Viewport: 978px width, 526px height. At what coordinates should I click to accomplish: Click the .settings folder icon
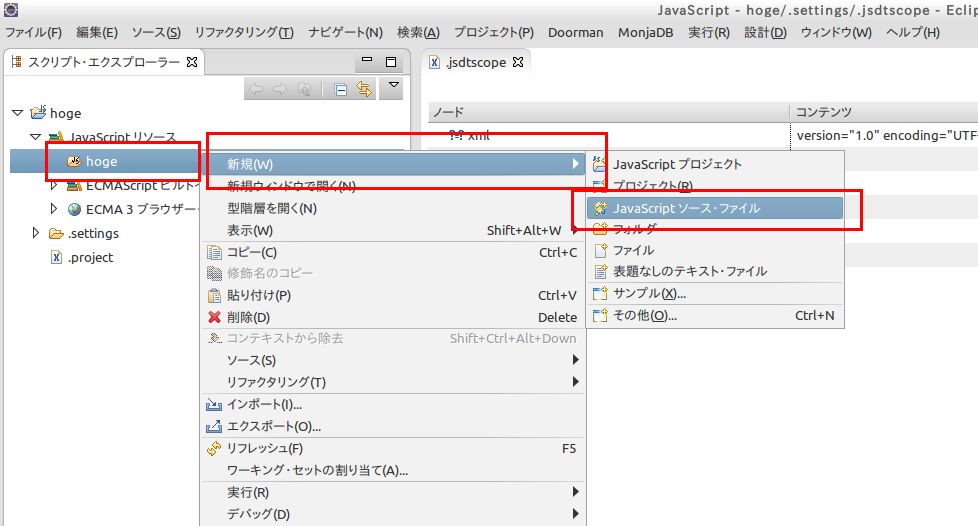click(x=56, y=233)
